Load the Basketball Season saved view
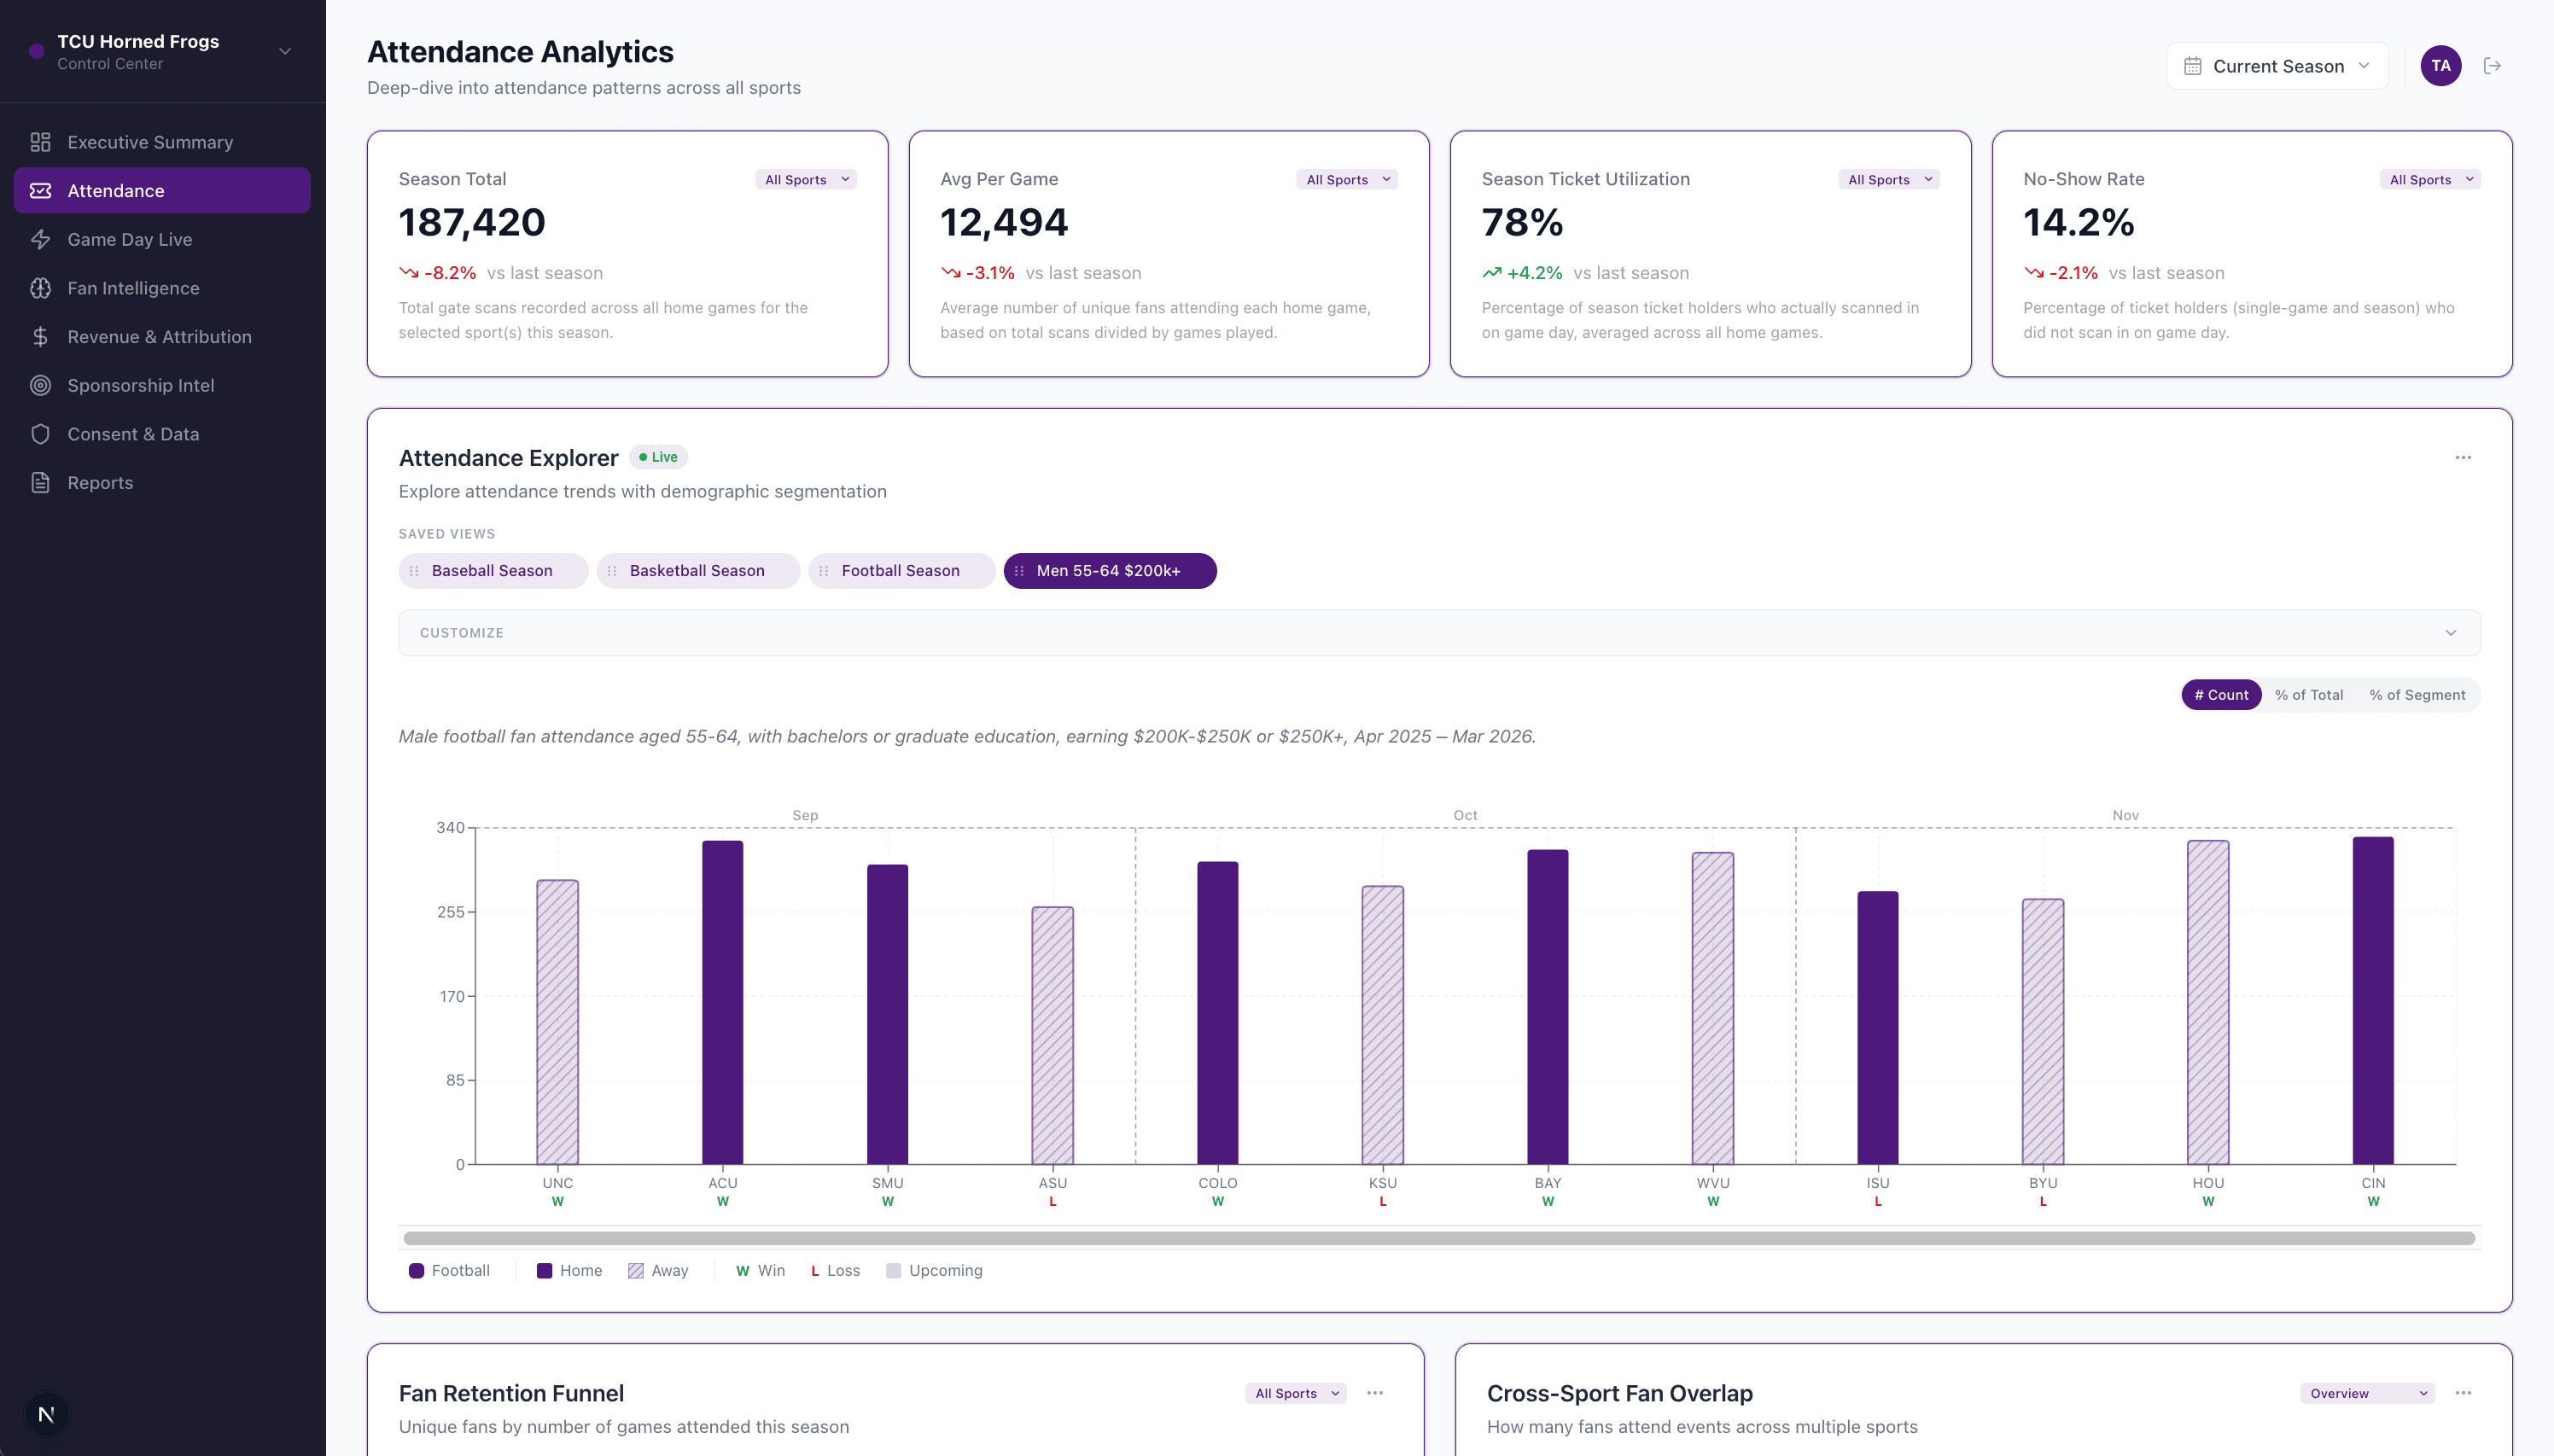The image size is (2554, 1456). coord(698,571)
